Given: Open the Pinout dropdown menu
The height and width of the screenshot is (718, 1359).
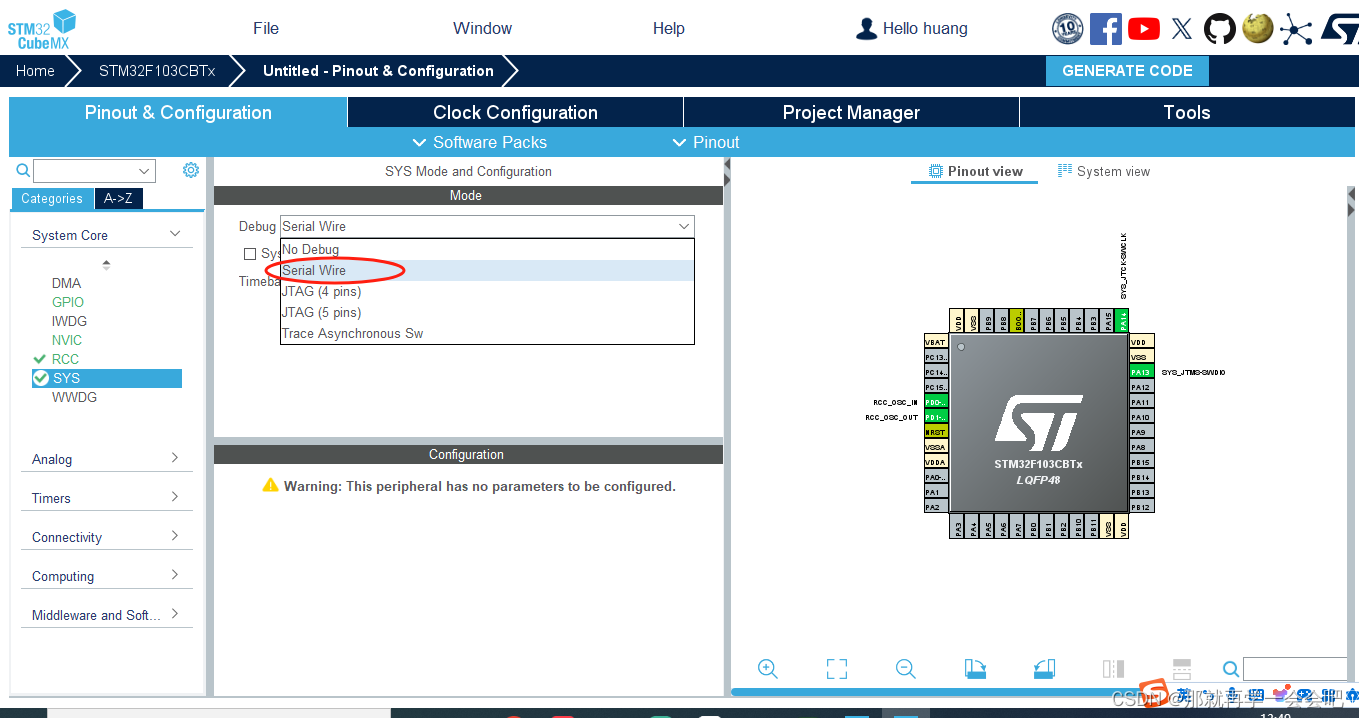Looking at the screenshot, I should pos(706,142).
